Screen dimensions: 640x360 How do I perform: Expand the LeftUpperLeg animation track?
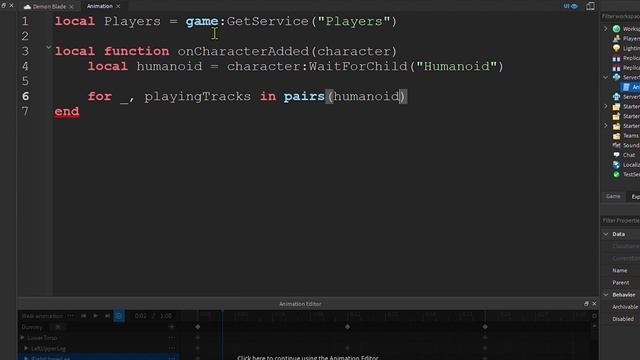pyautogui.click(x=26, y=348)
